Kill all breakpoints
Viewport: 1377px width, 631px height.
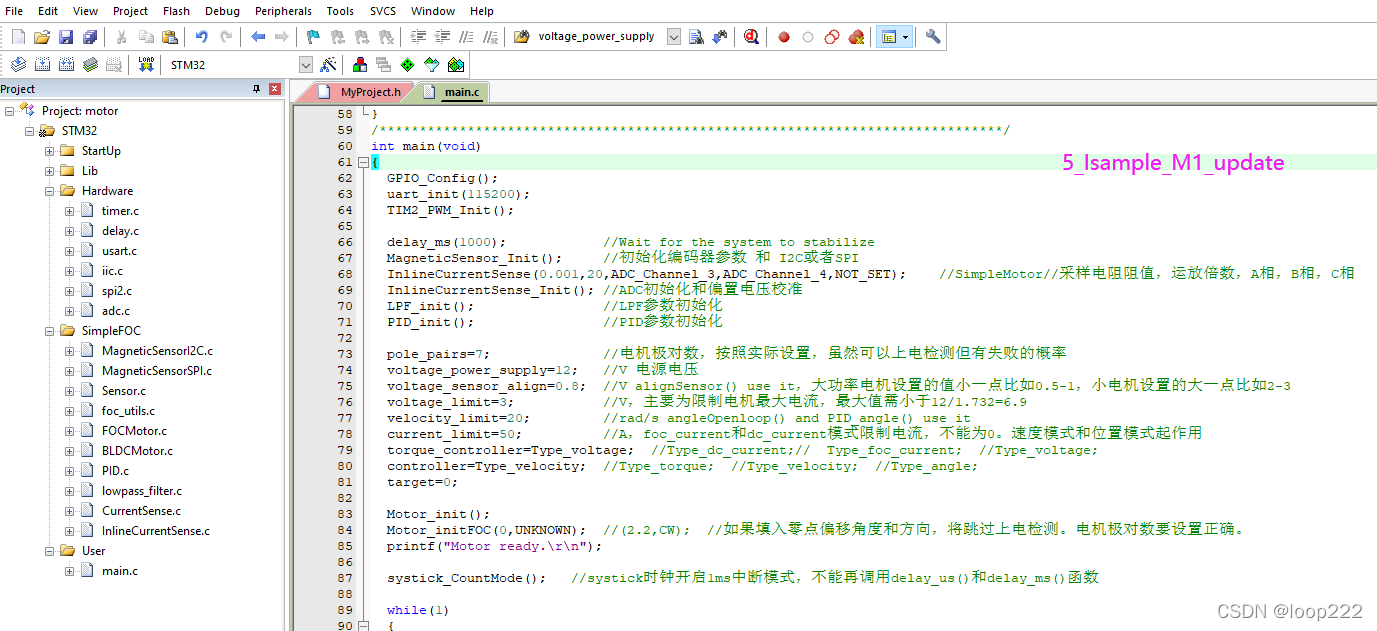(x=856, y=37)
